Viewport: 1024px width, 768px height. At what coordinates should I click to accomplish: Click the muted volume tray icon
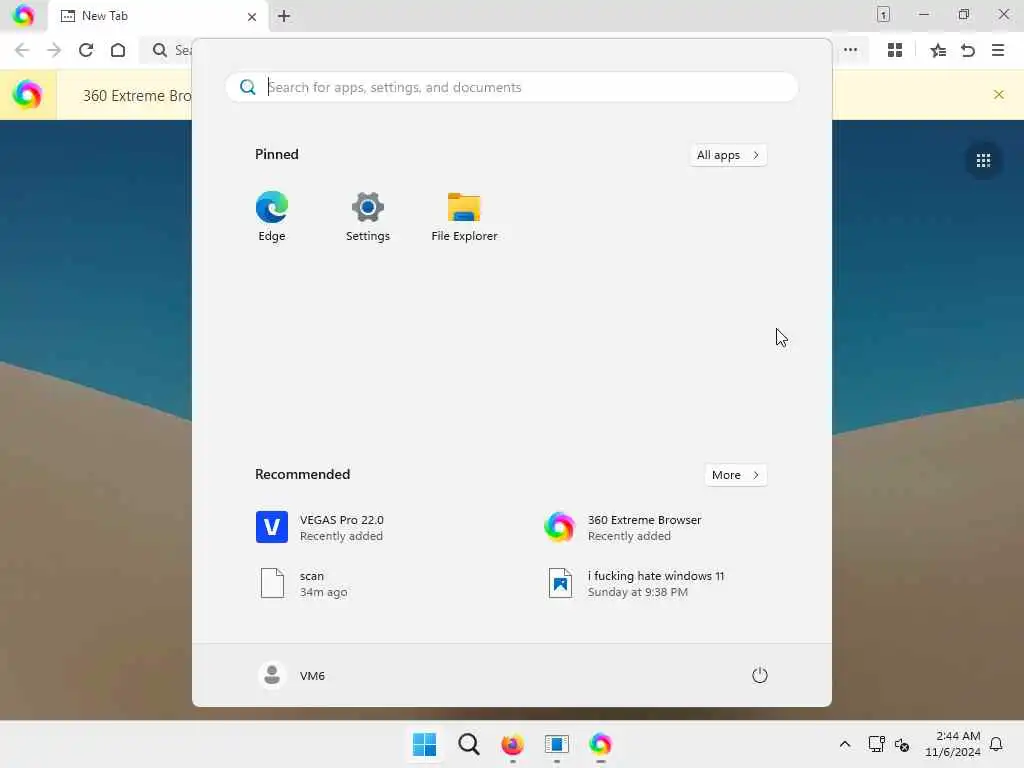coord(902,744)
